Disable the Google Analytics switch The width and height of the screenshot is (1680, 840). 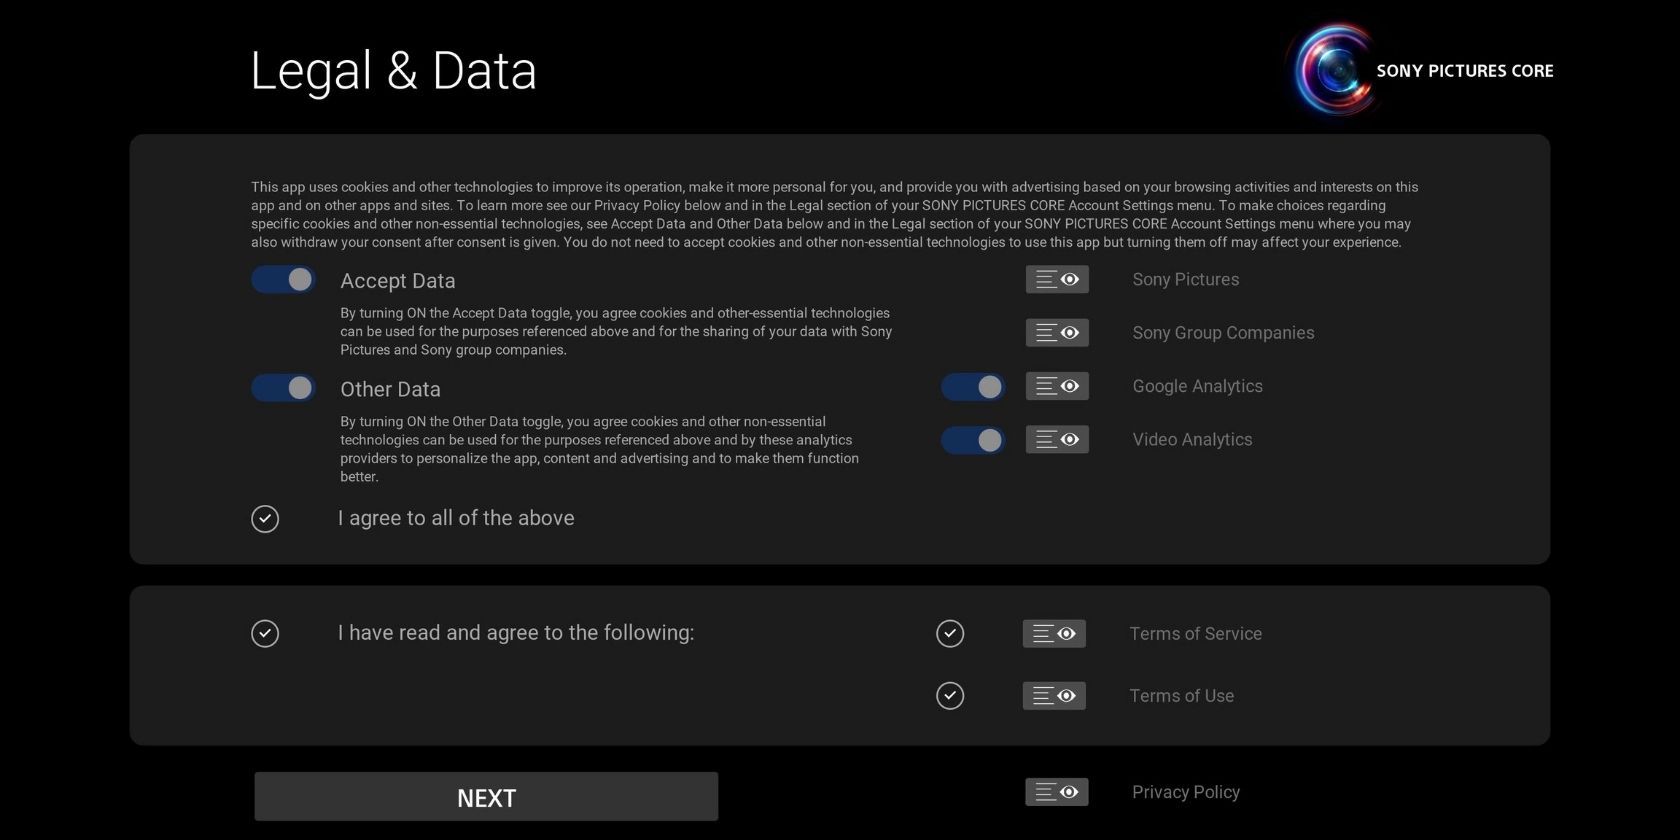pyautogui.click(x=972, y=386)
